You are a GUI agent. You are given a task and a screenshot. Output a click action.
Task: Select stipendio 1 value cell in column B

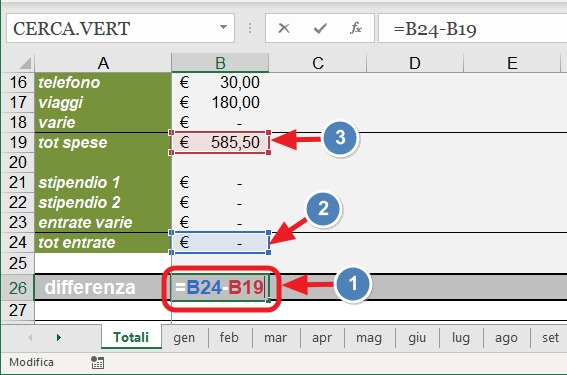(220, 183)
